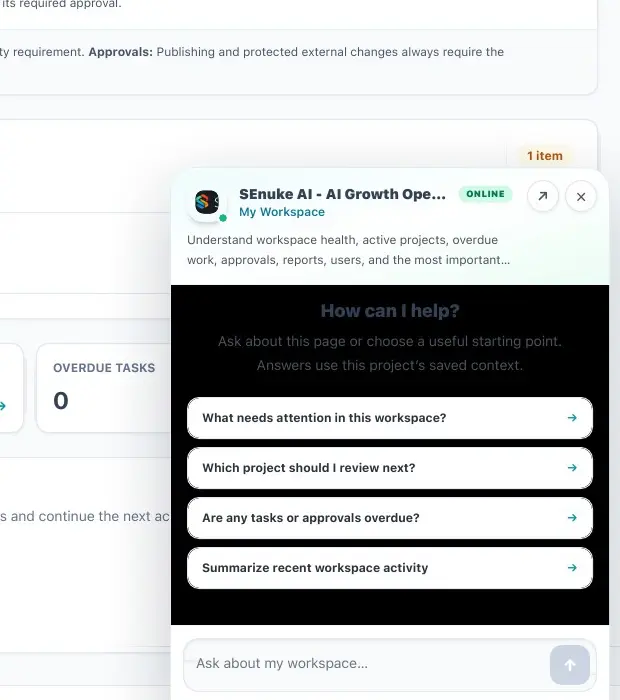Click the green status dot on the avatar
Image resolution: width=620 pixels, height=700 pixels.
tap(223, 218)
